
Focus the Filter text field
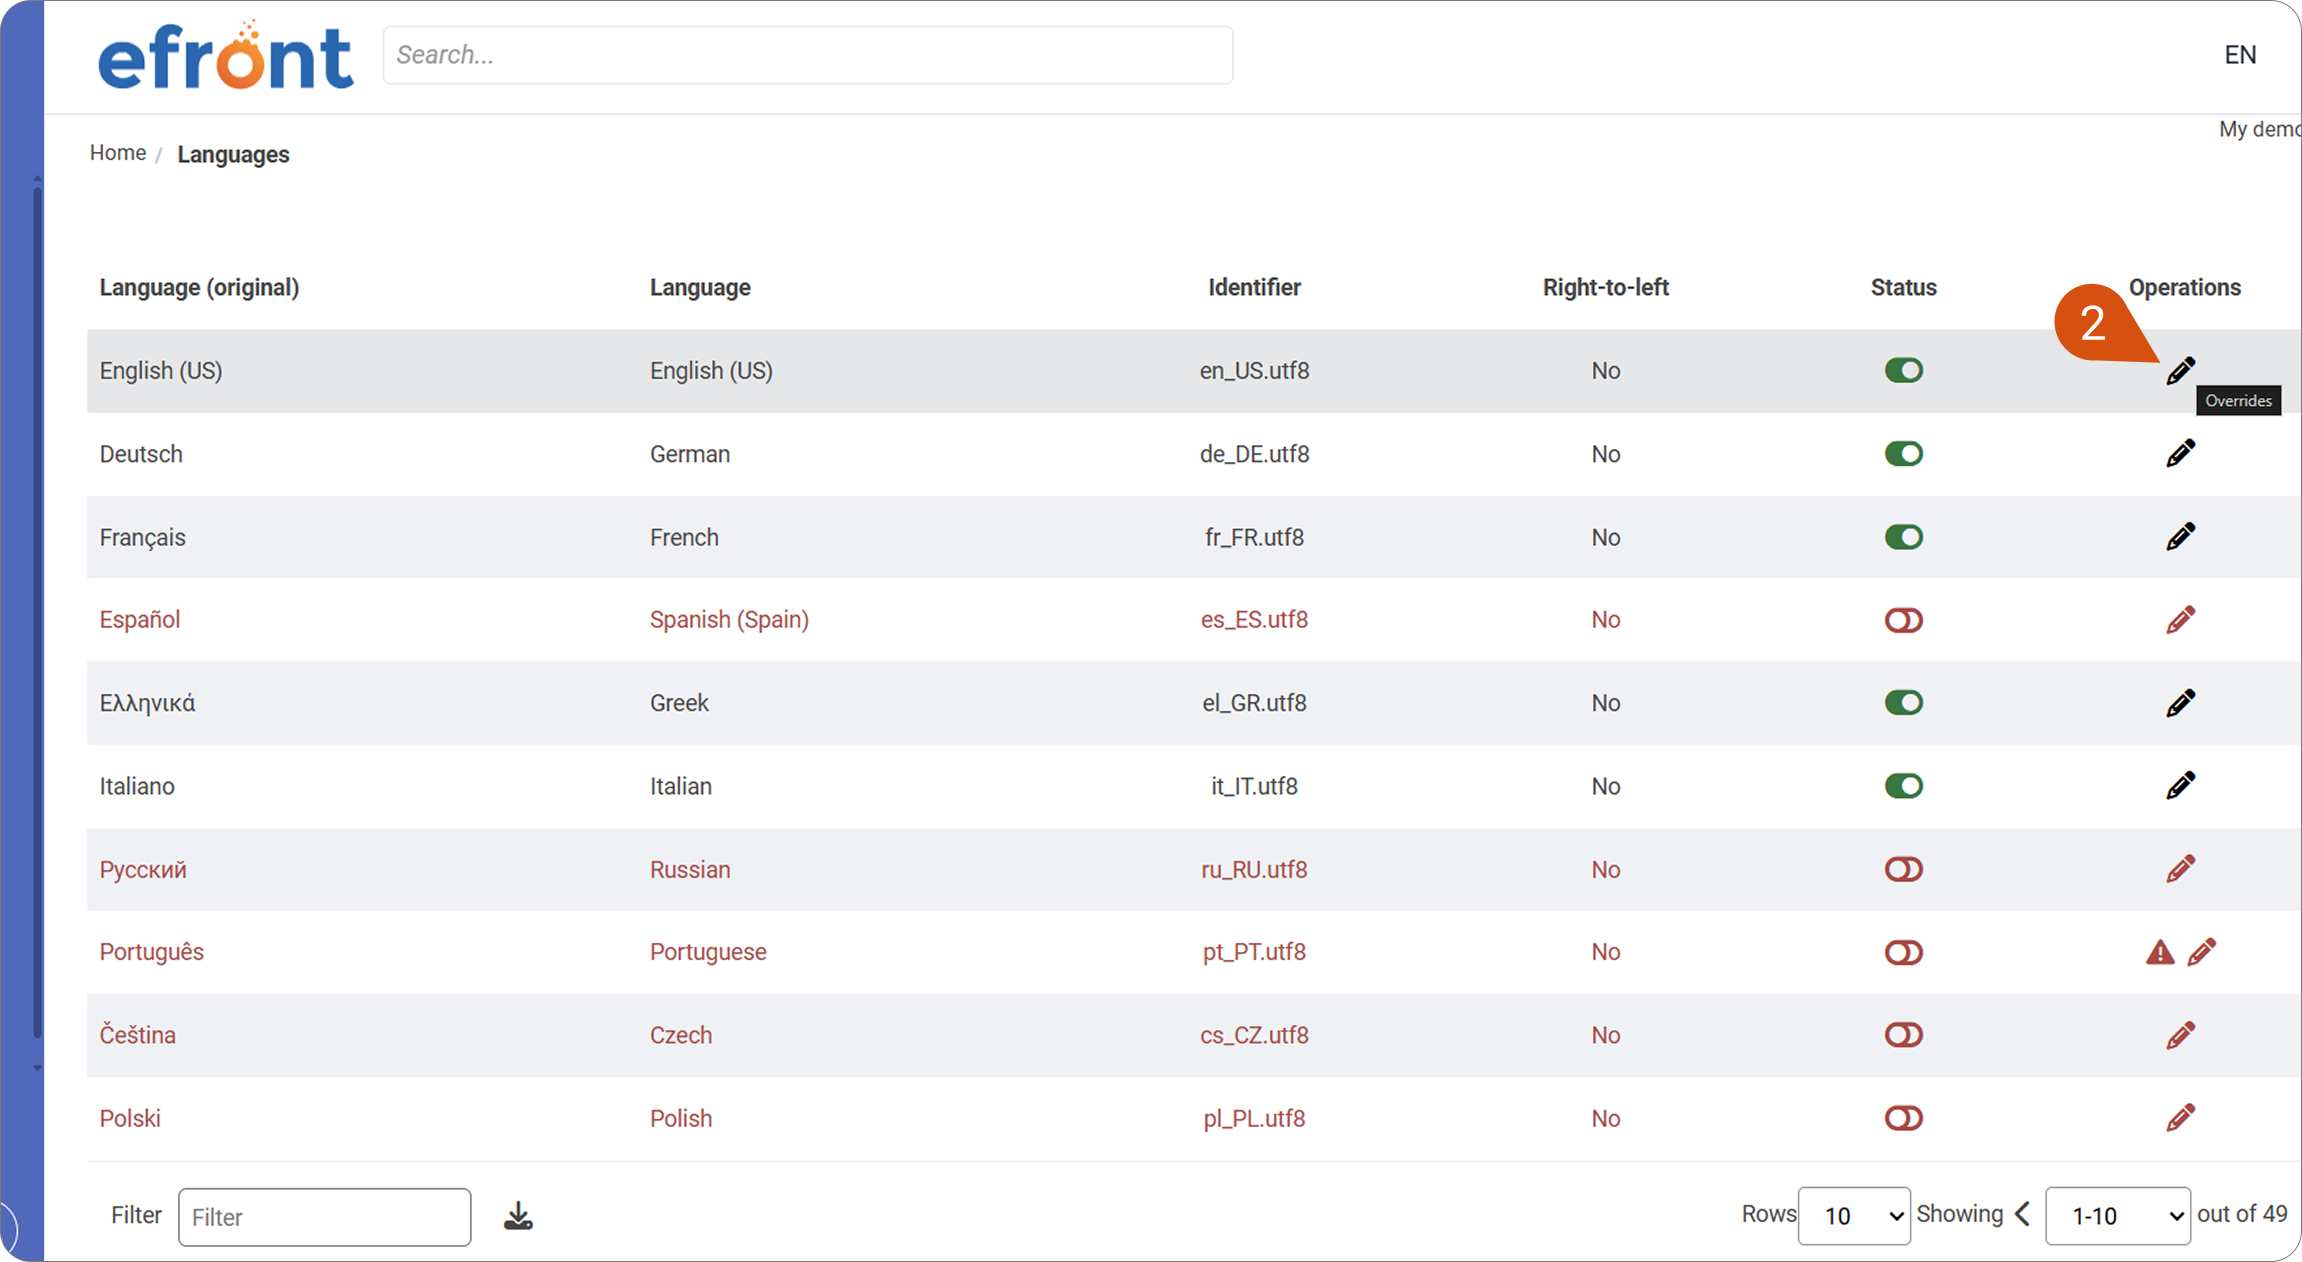[x=324, y=1217]
